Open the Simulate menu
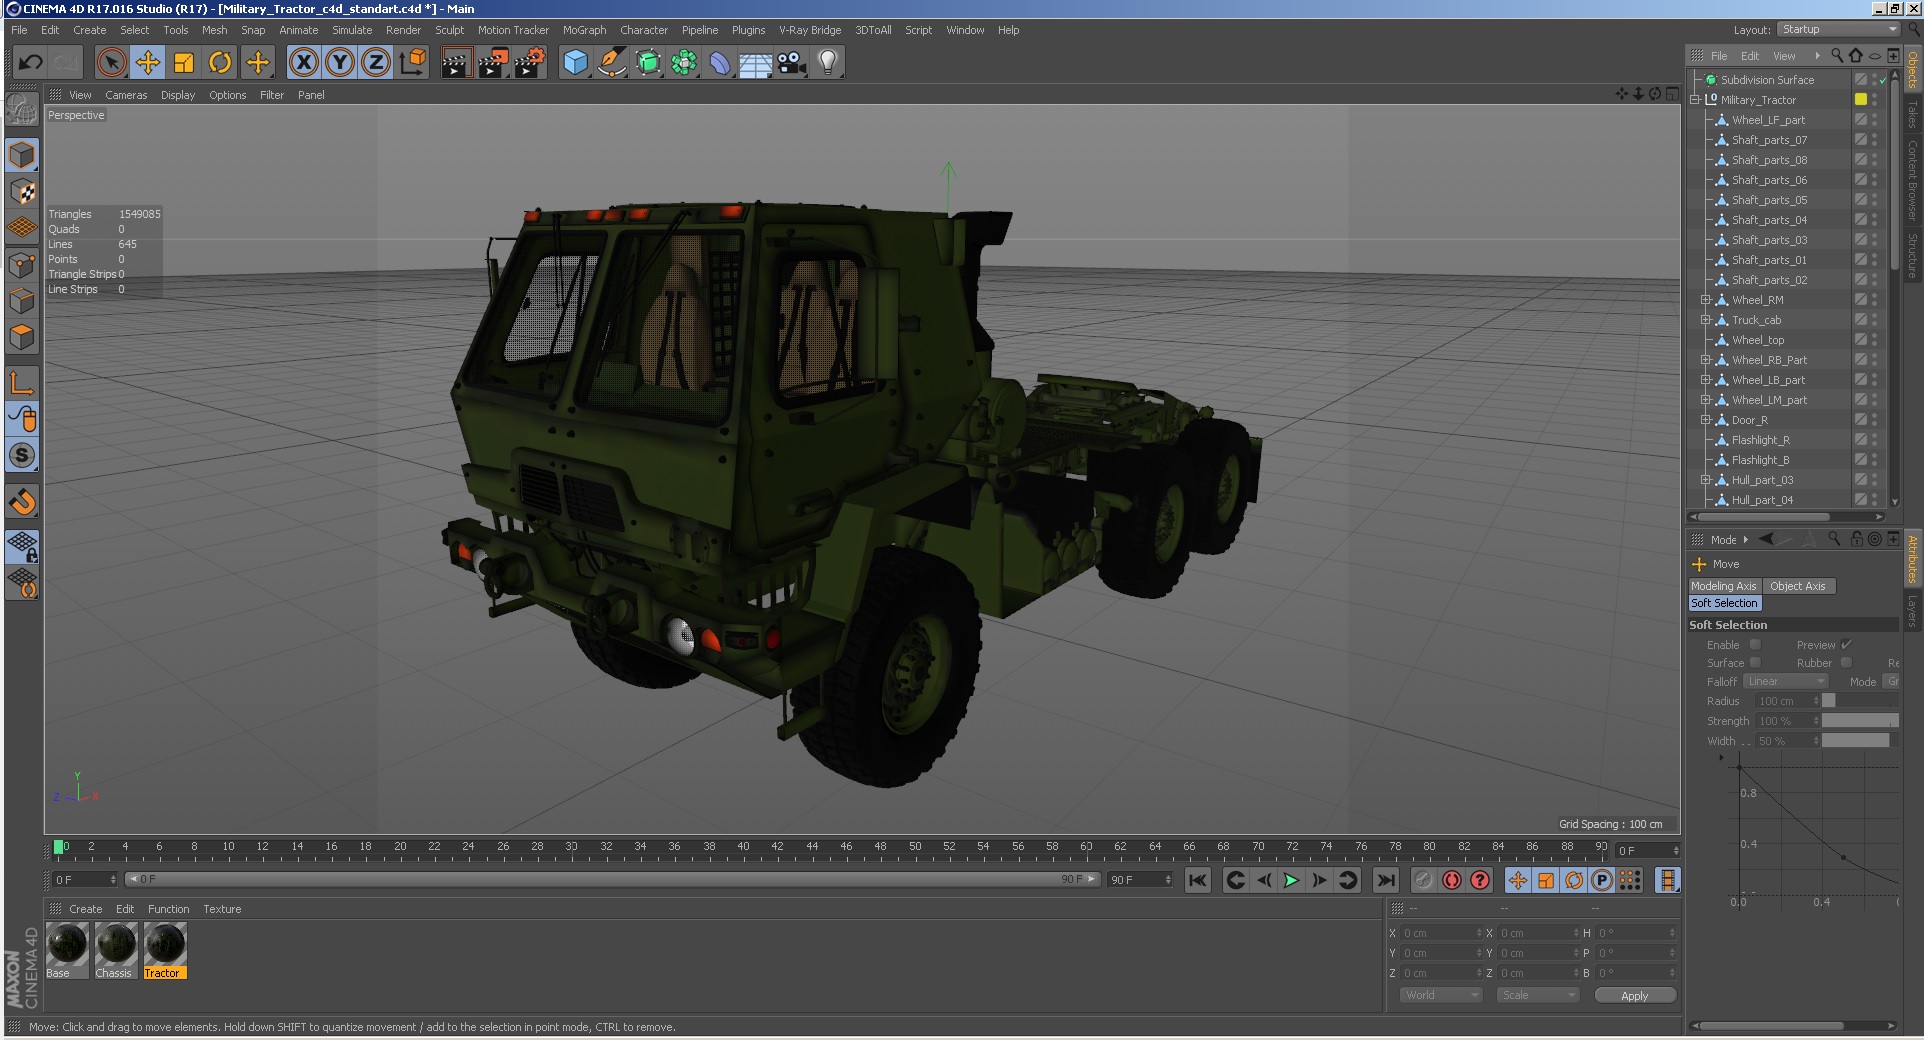Viewport: 1924px width, 1040px height. tap(352, 30)
